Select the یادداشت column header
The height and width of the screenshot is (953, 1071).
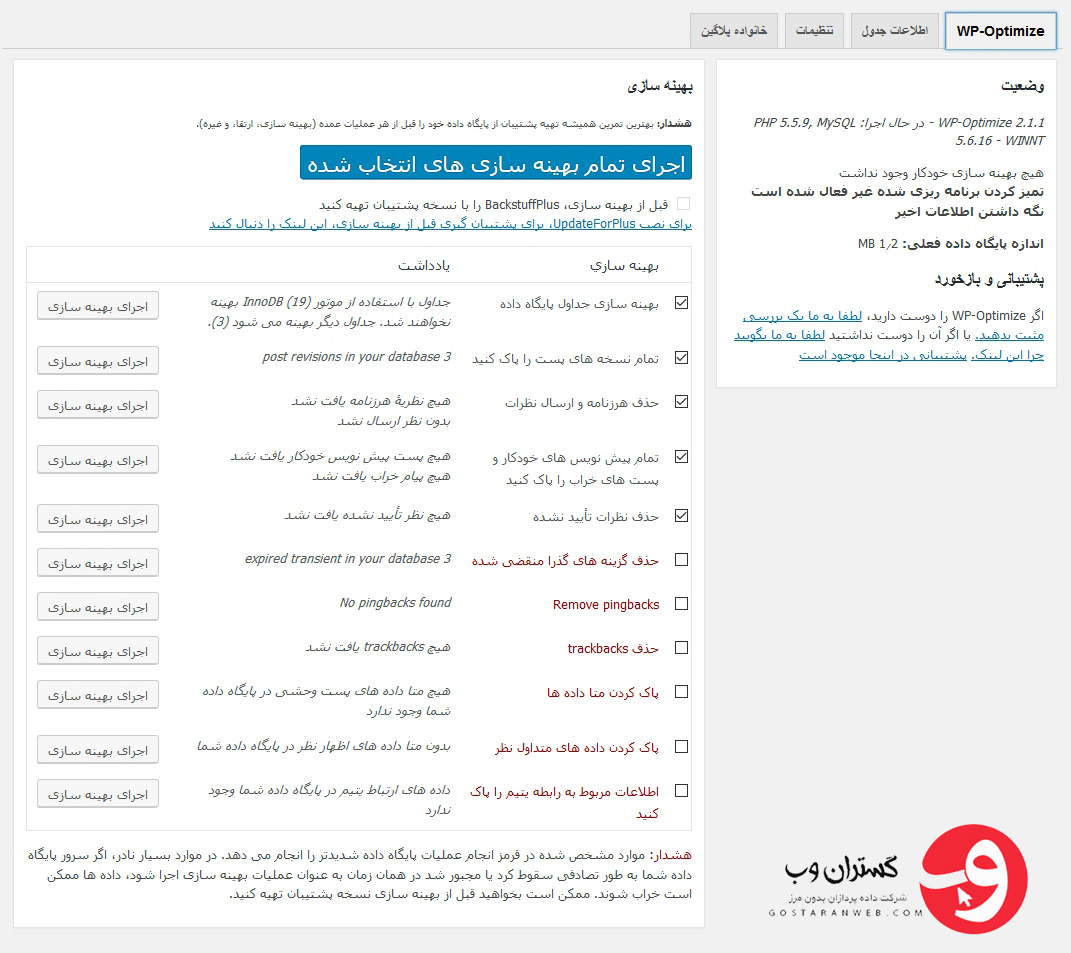click(424, 265)
